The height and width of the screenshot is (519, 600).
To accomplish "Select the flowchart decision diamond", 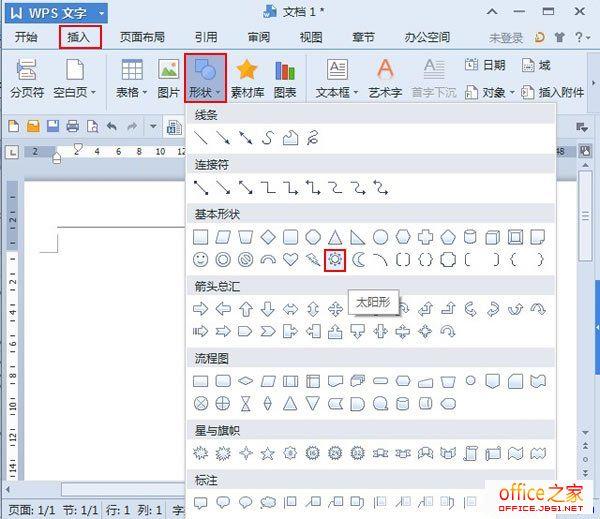I will tap(245, 381).
